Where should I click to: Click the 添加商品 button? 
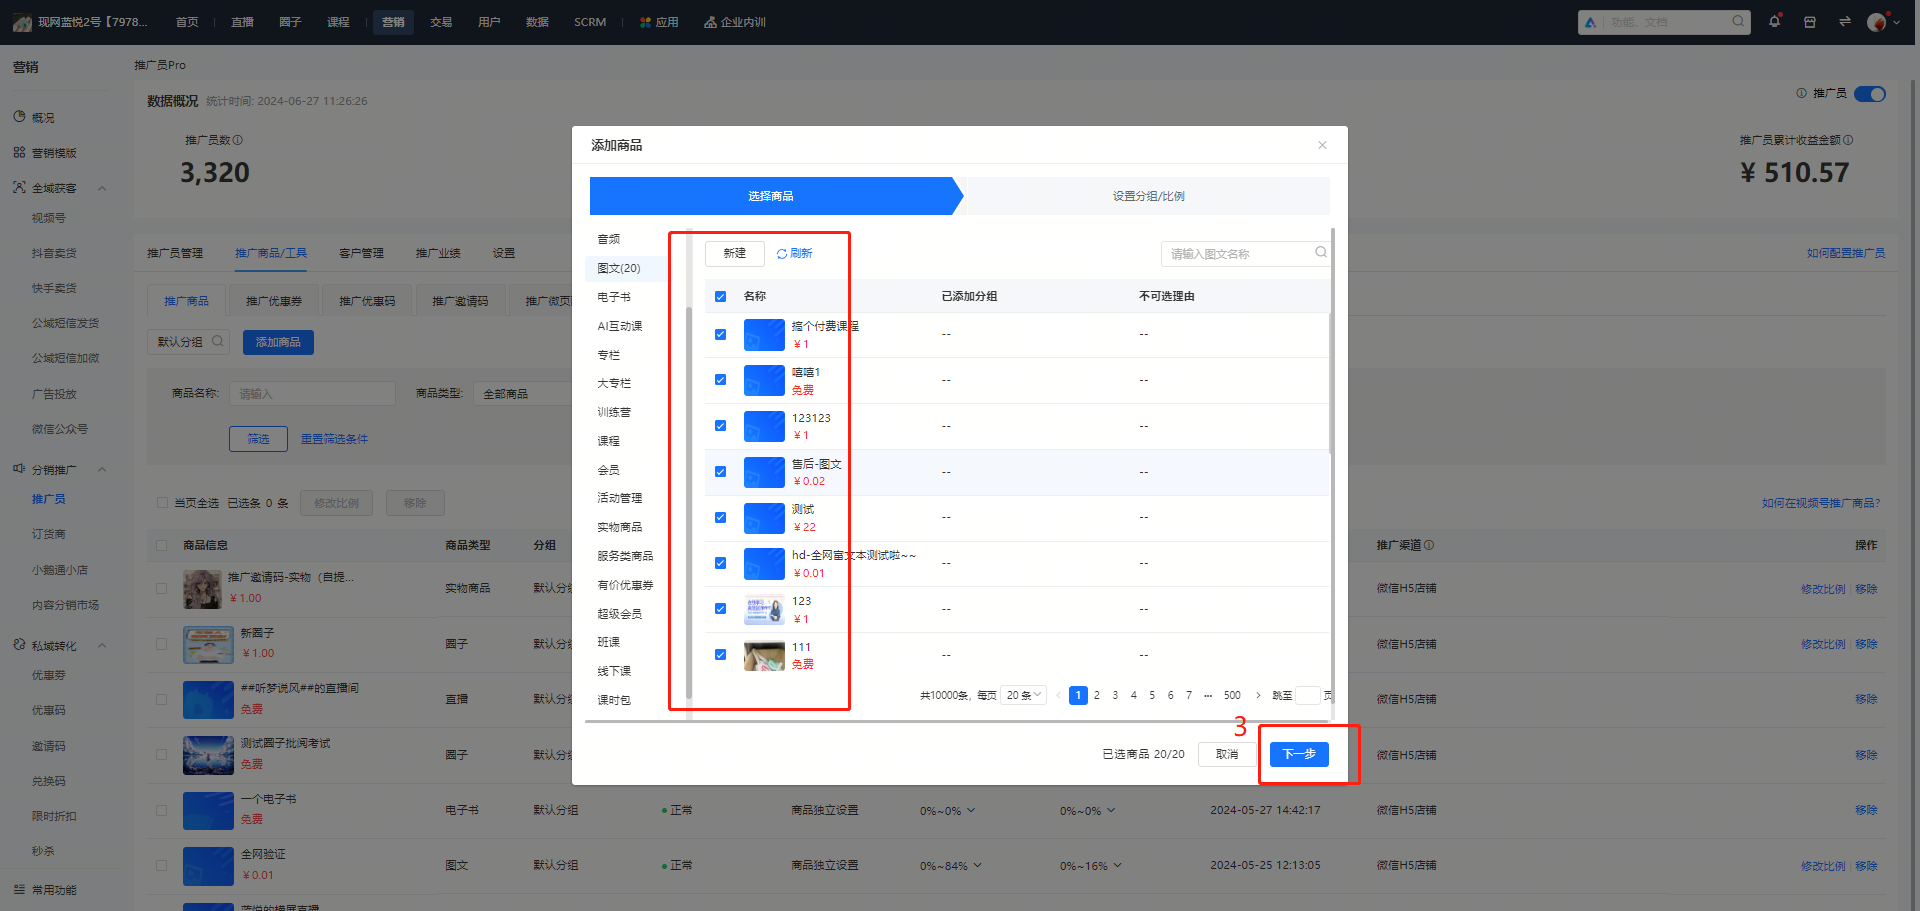tap(278, 342)
